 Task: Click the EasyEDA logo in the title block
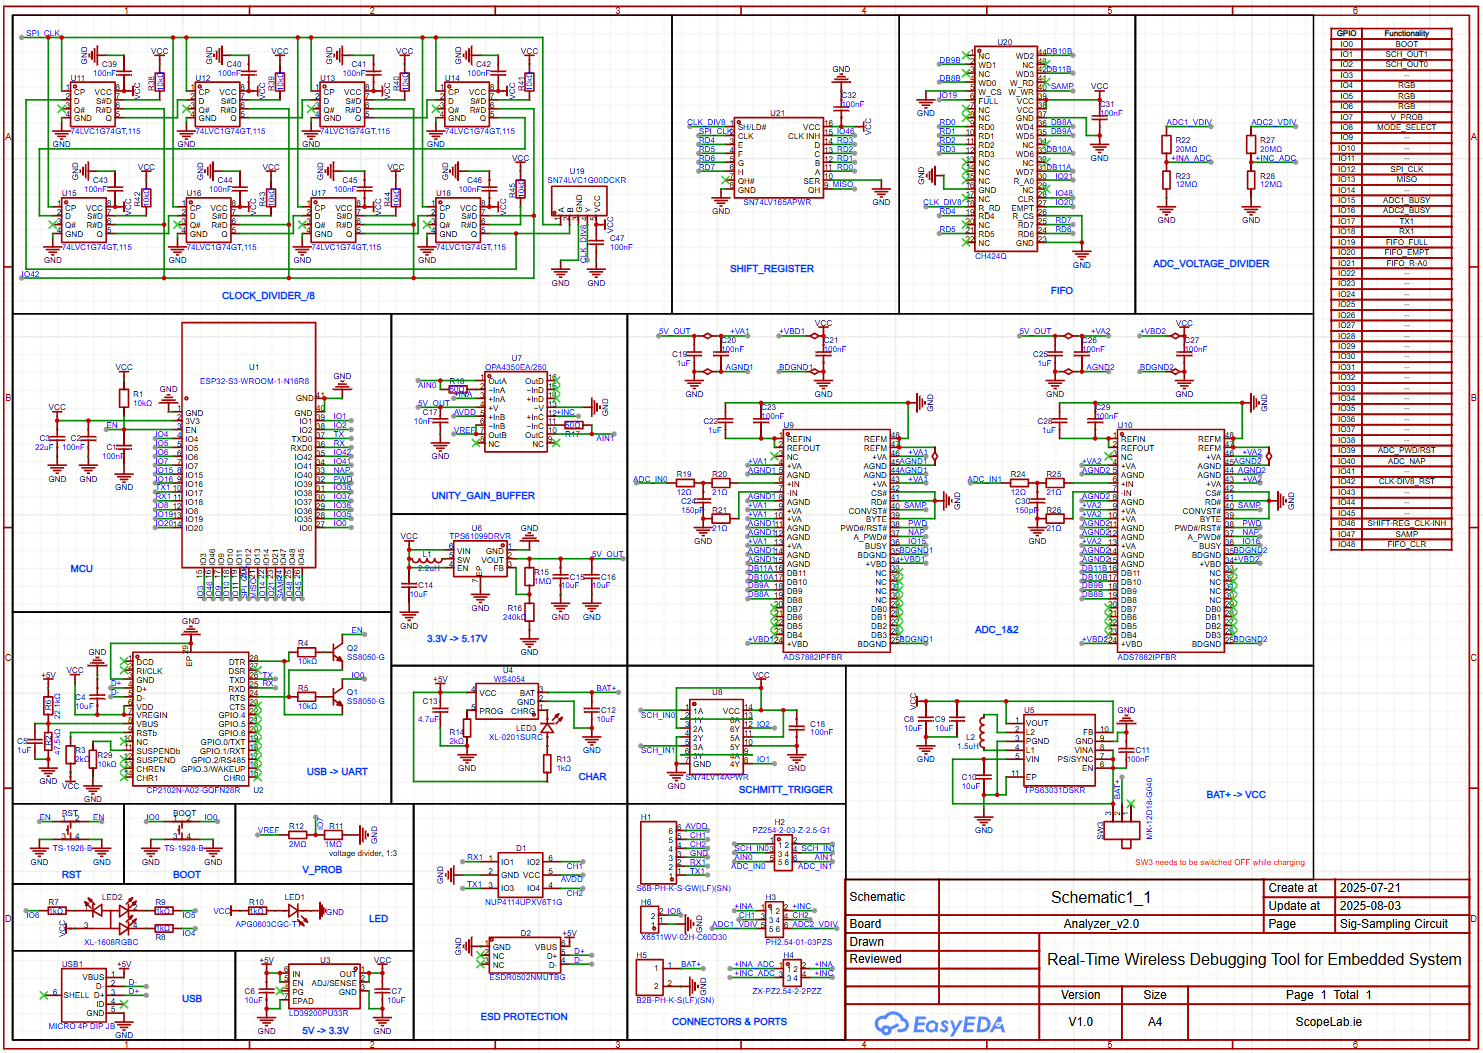pyautogui.click(x=940, y=1024)
